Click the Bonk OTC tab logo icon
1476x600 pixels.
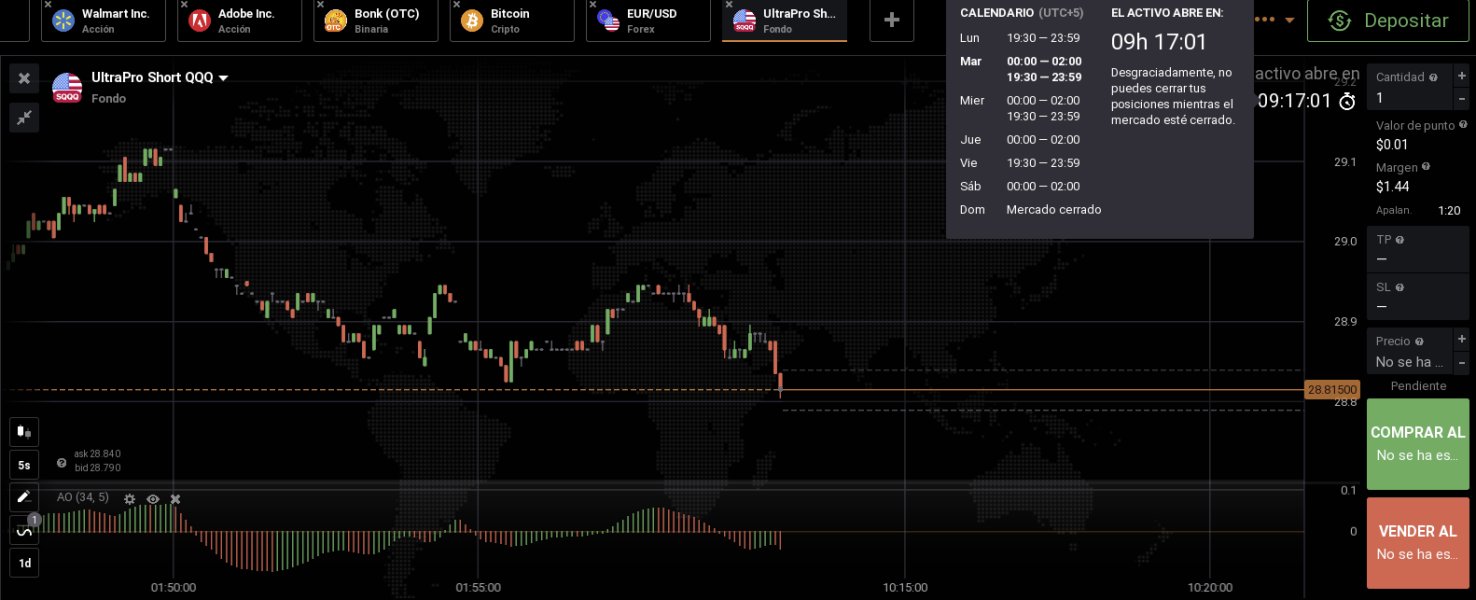pos(336,20)
